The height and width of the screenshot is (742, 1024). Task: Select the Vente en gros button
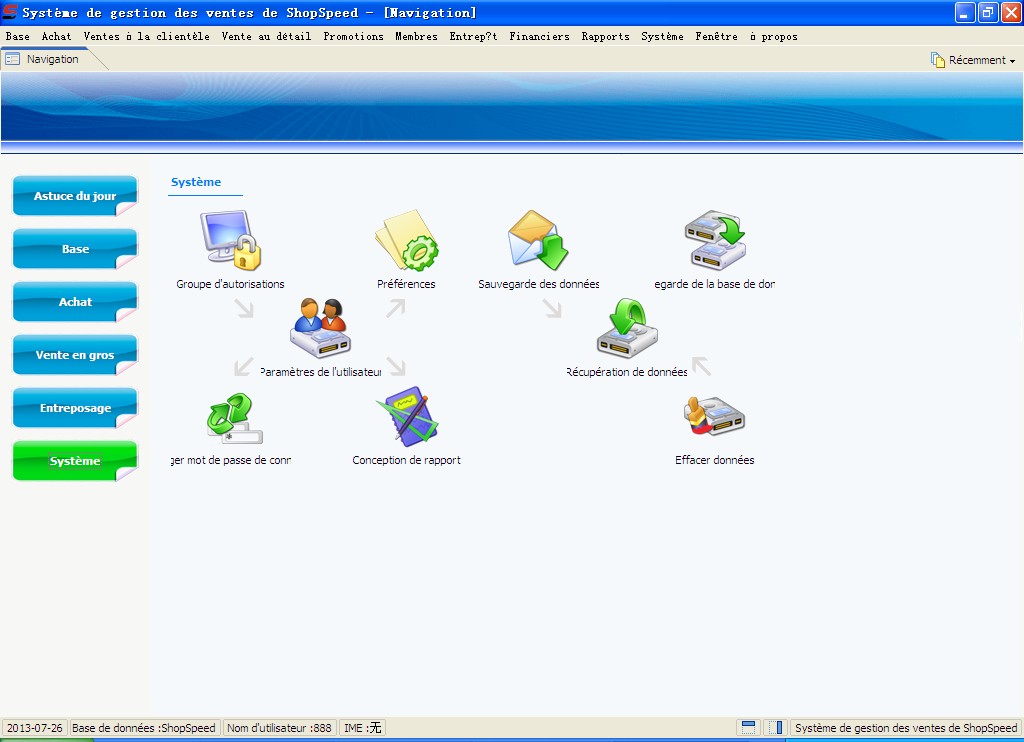click(x=75, y=355)
